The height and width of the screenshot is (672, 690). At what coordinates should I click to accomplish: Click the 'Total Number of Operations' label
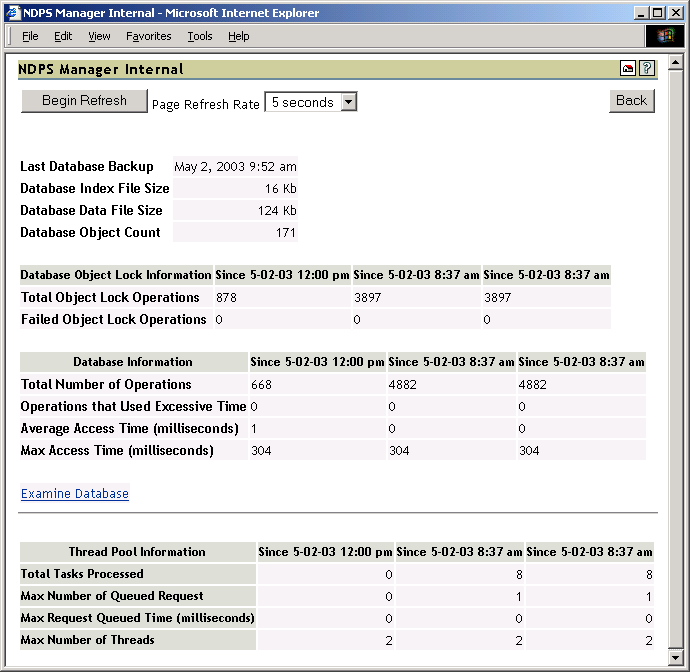(x=106, y=385)
